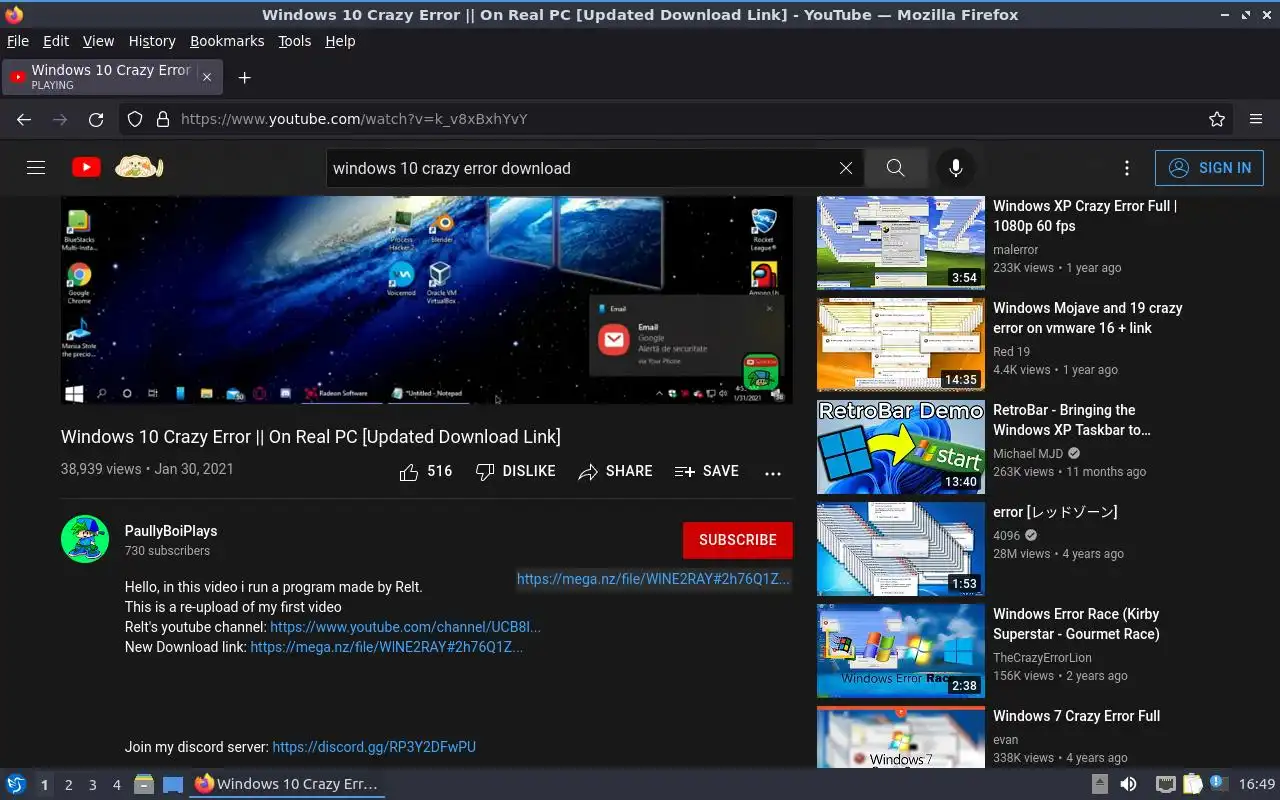Reload the page with refresh icon
This screenshot has width=1280, height=800.
[x=96, y=119]
